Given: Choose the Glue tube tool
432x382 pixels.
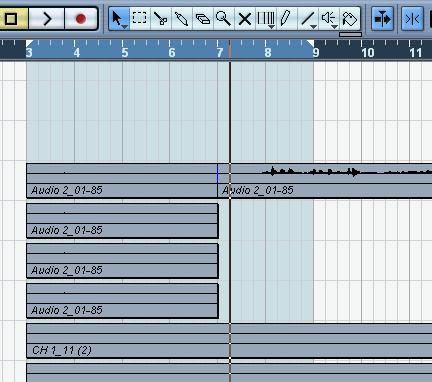Looking at the screenshot, I should coord(182,18).
